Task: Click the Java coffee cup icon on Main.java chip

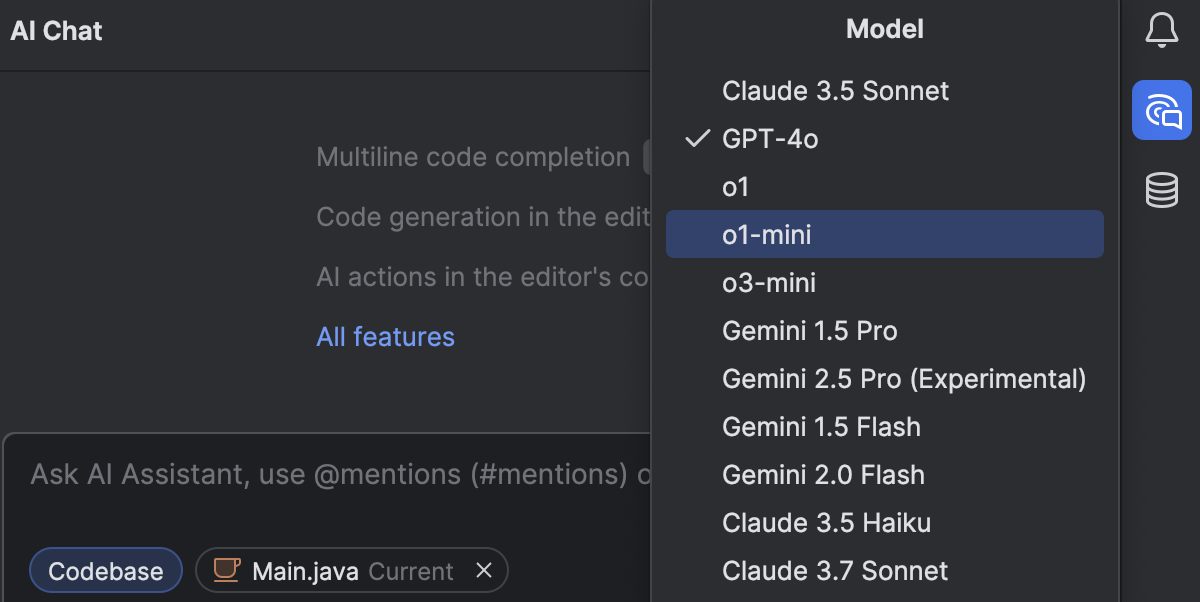Action: pos(226,570)
